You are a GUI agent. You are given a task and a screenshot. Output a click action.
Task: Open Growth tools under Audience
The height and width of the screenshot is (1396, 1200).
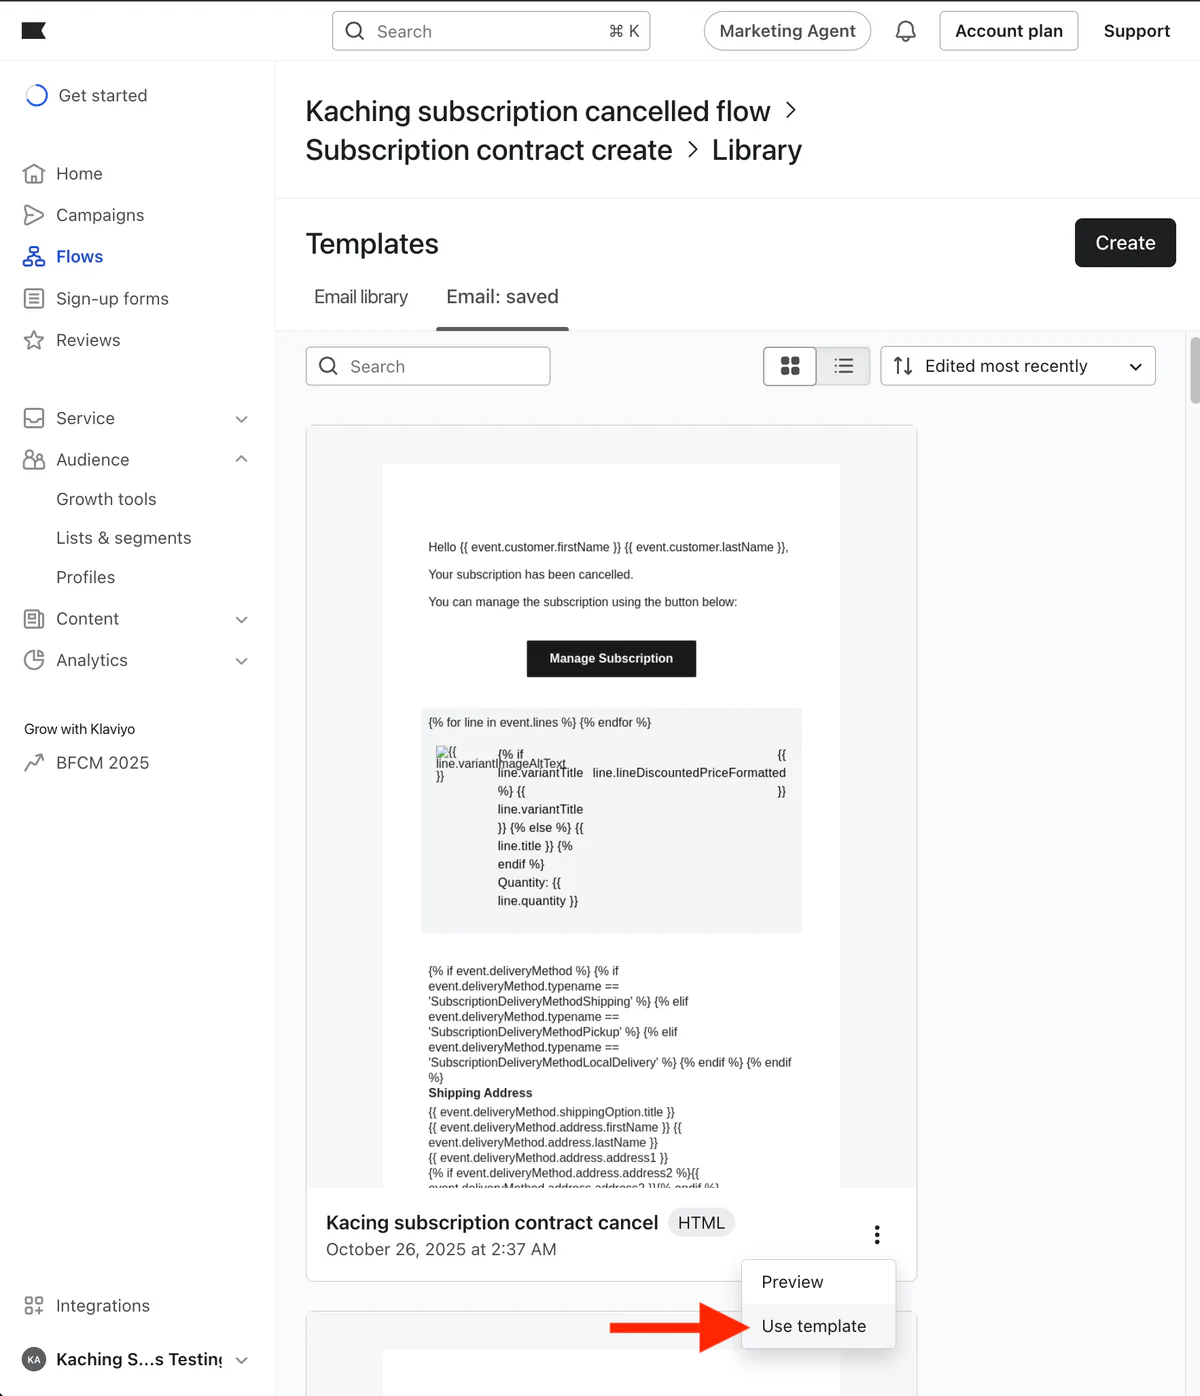pos(106,499)
